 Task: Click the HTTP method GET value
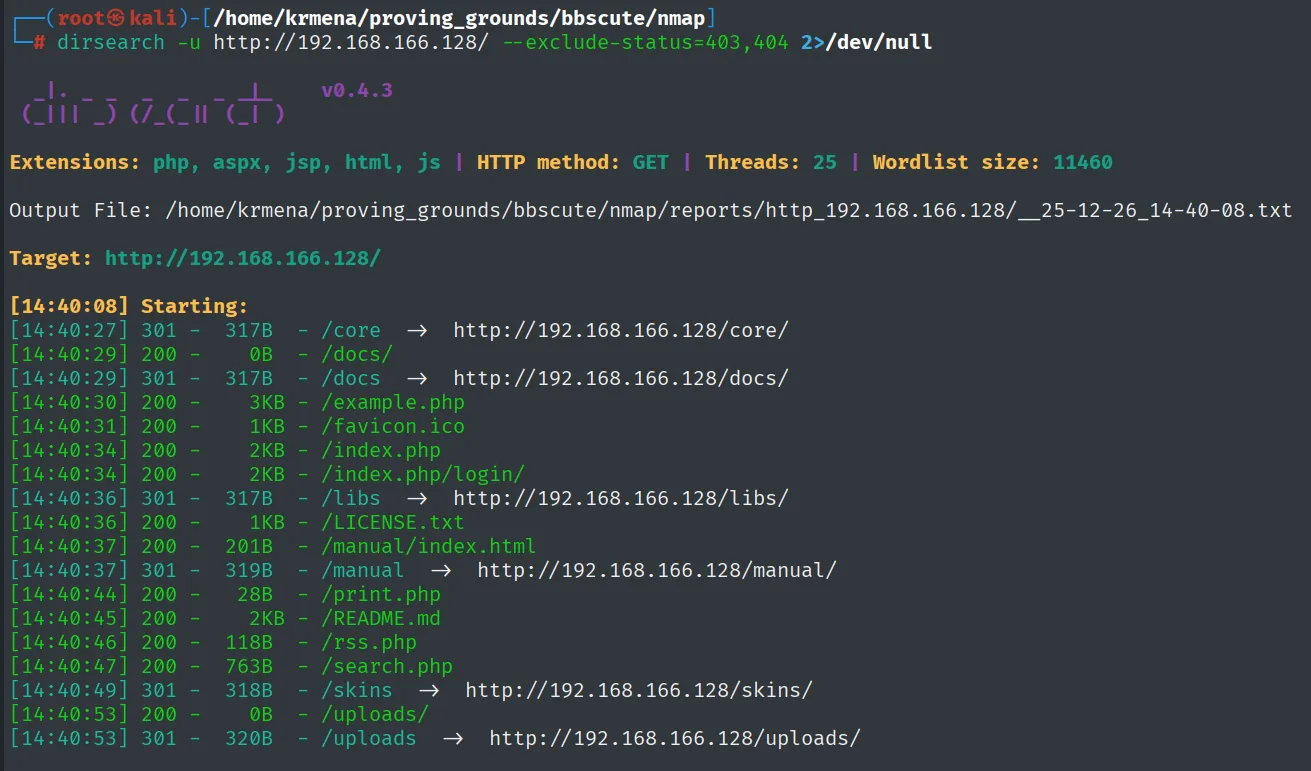(651, 162)
